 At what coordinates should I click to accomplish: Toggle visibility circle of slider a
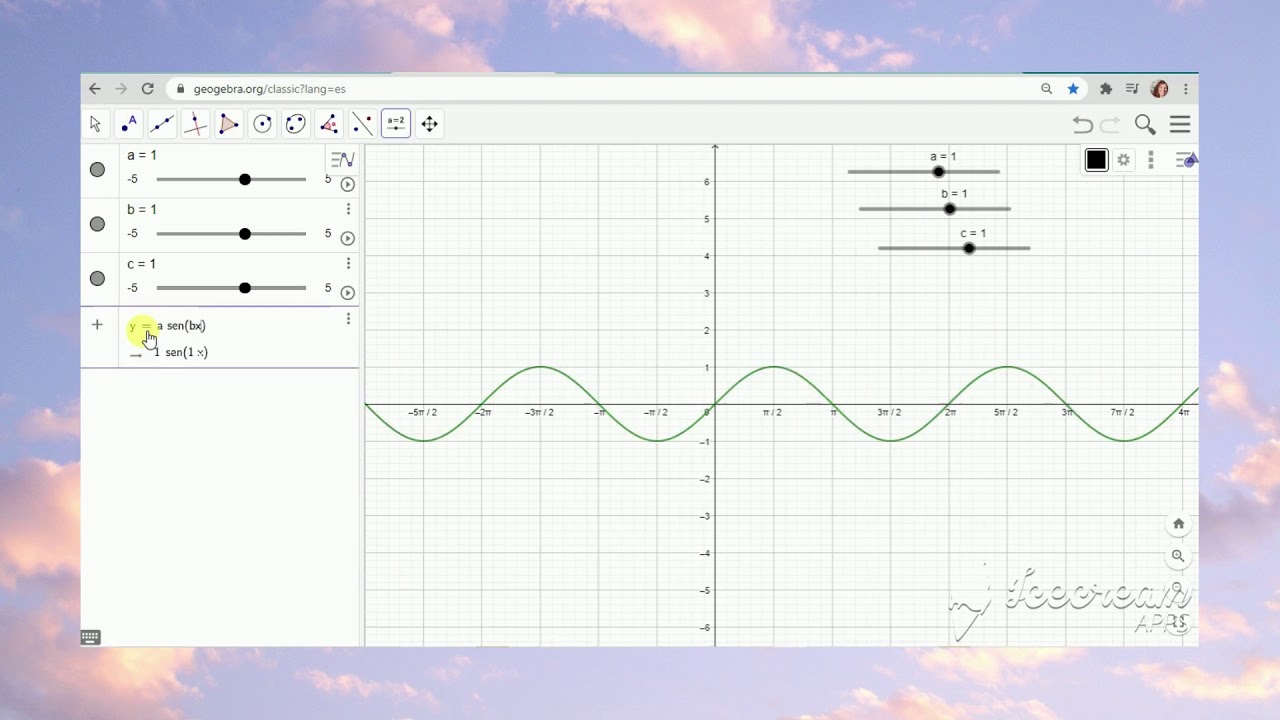[x=97, y=170]
